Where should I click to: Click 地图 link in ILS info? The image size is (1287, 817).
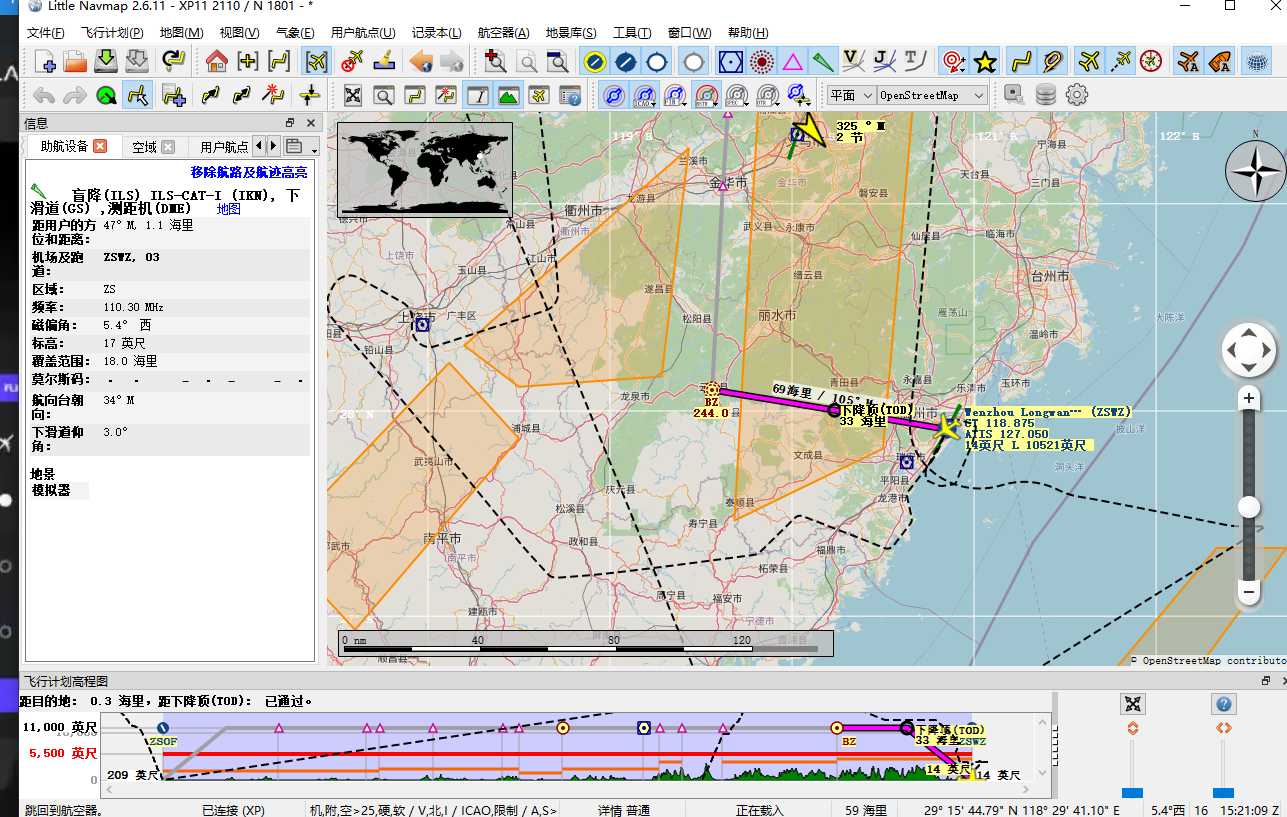tap(229, 209)
